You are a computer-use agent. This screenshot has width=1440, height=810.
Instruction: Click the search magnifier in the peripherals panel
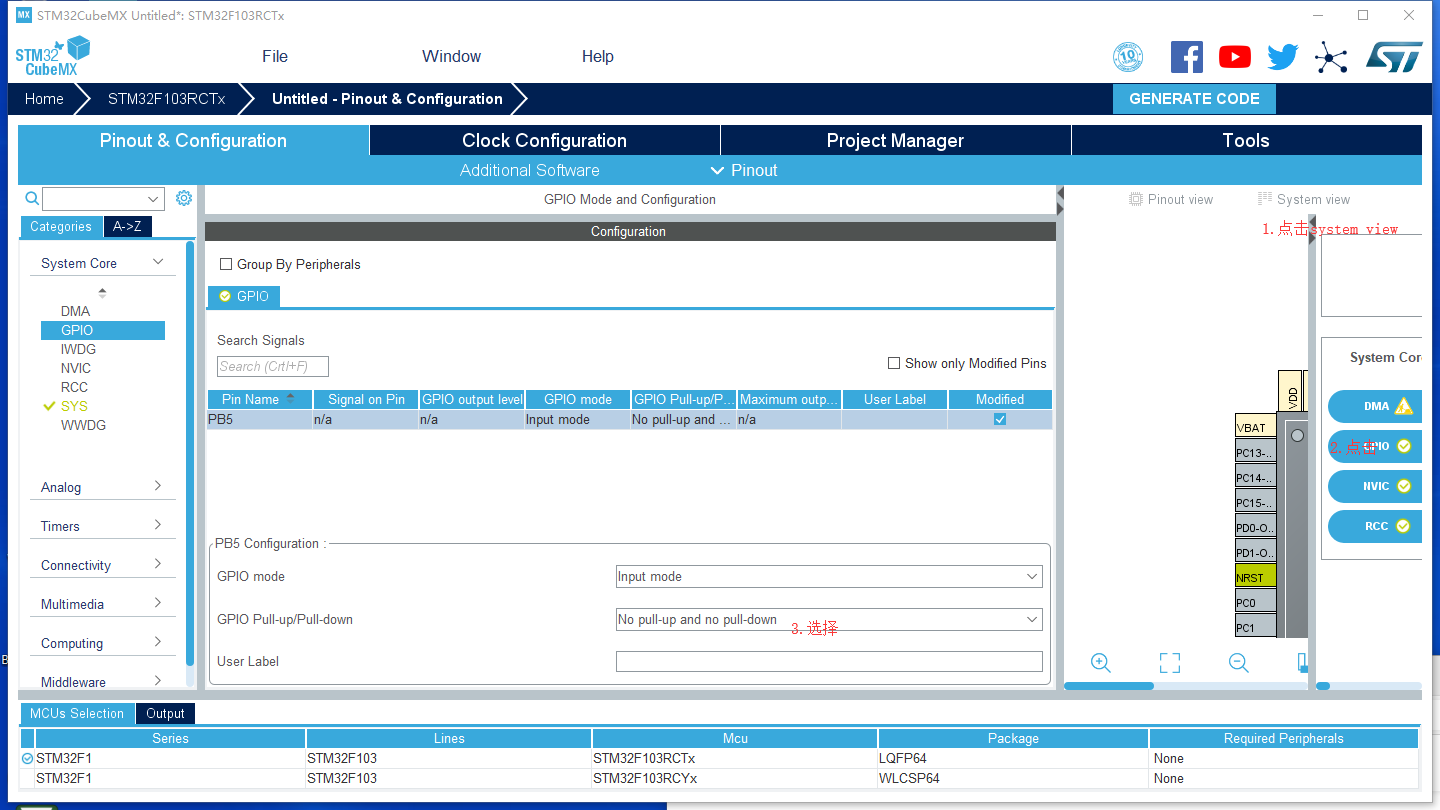tap(31, 198)
